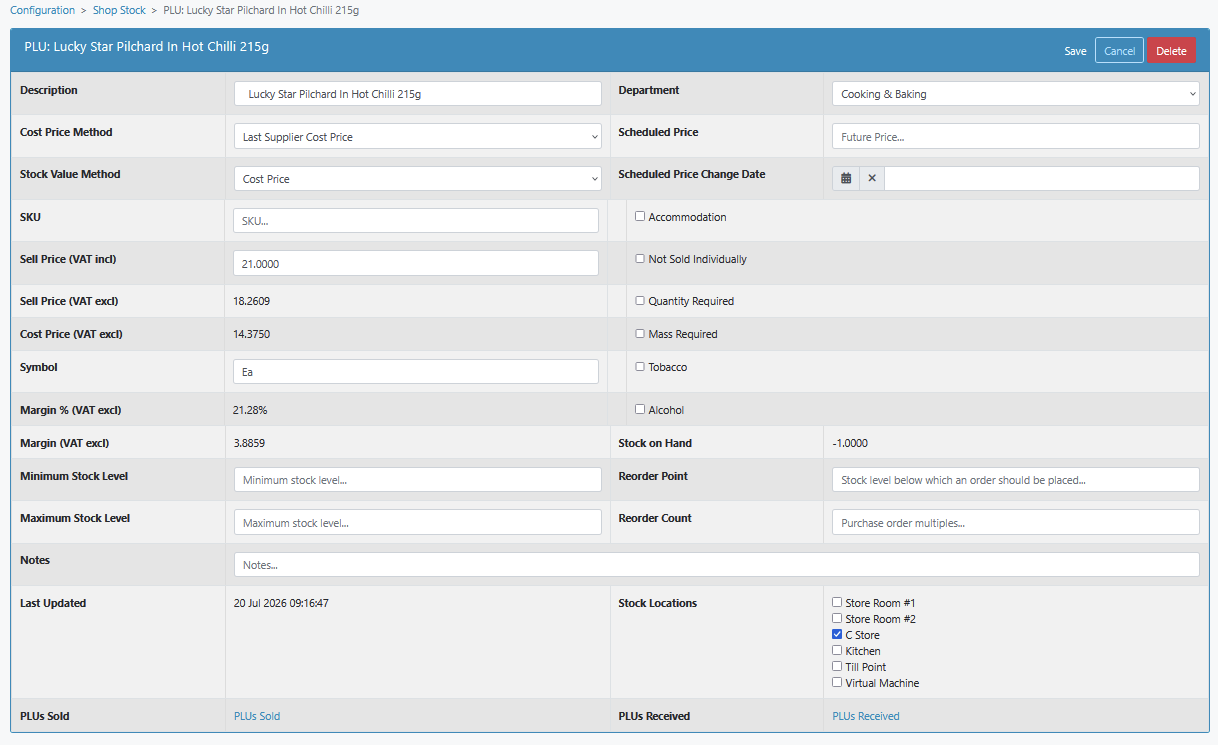
Task: Open the Stock Value Method dropdown
Action: [418, 178]
